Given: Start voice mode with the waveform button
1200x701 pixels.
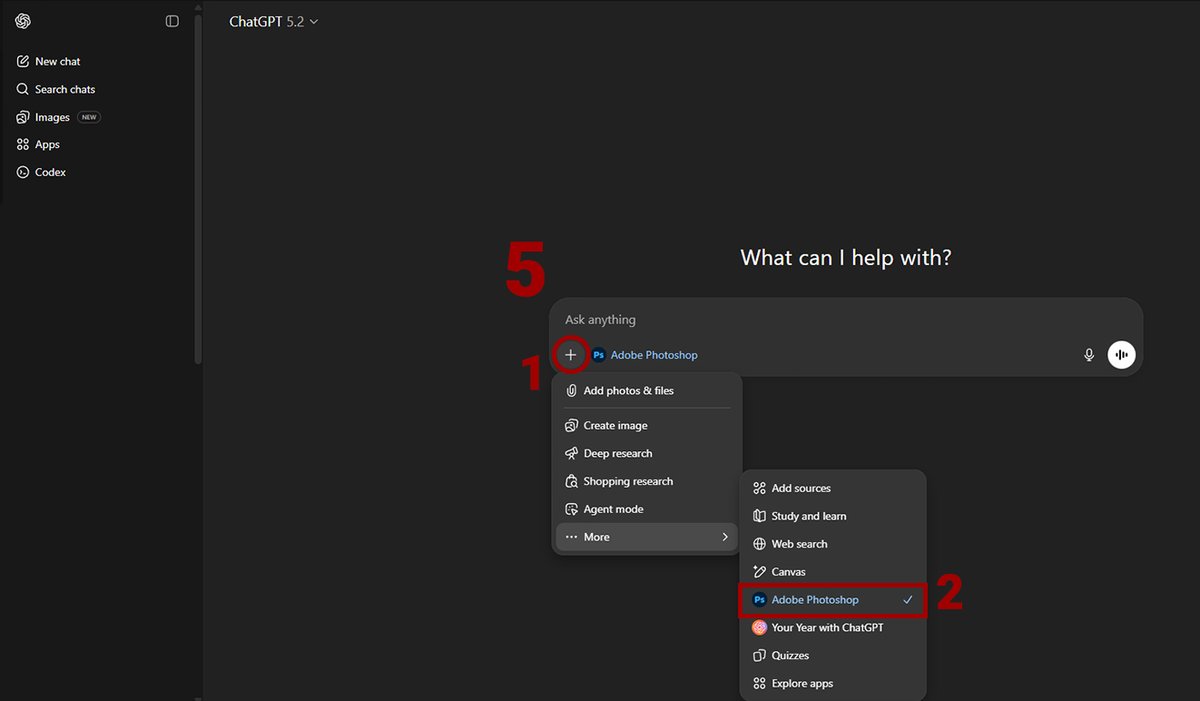Looking at the screenshot, I should pyautogui.click(x=1122, y=355).
